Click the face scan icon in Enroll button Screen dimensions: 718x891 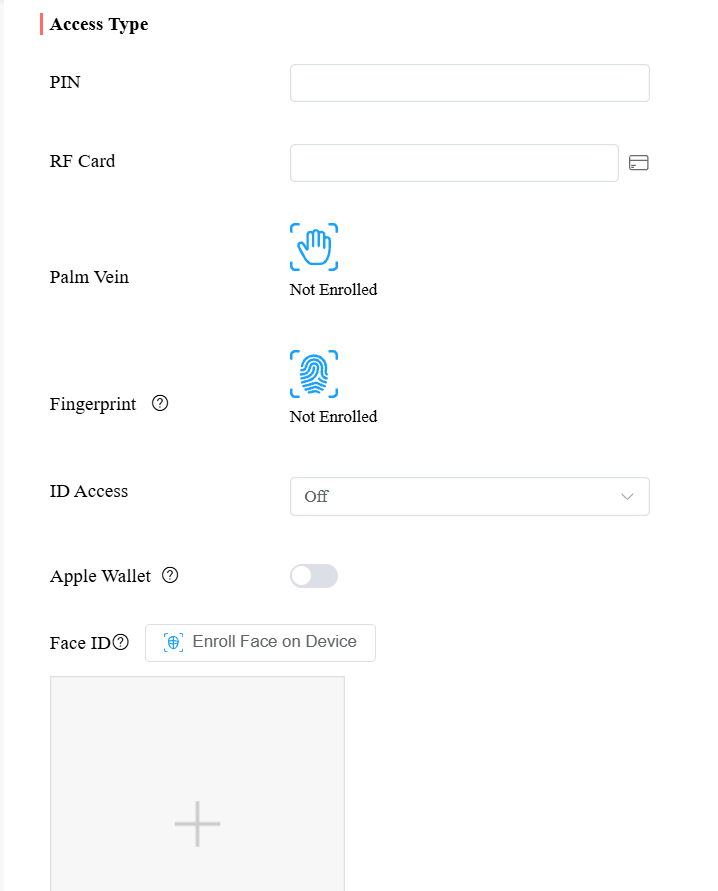(x=173, y=642)
